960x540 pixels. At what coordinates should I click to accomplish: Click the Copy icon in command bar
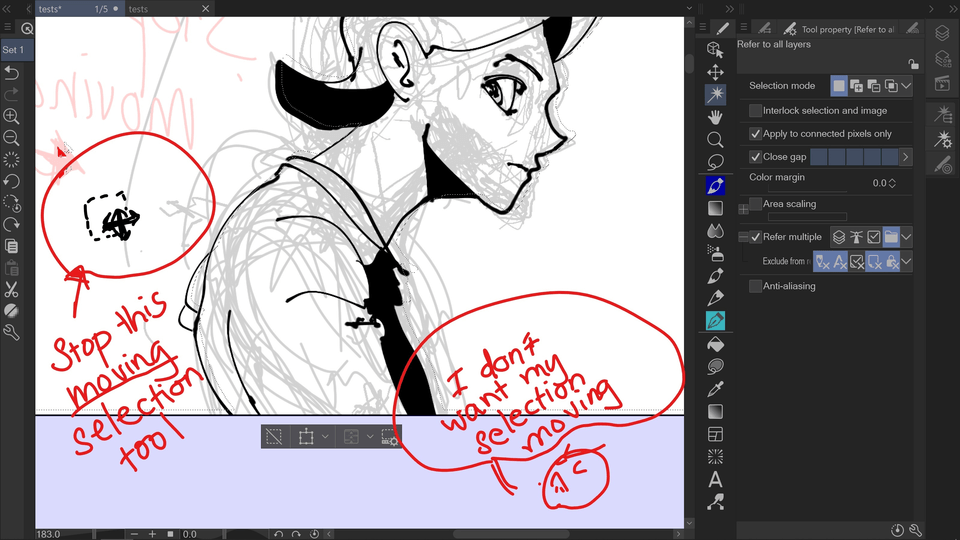click(12, 246)
